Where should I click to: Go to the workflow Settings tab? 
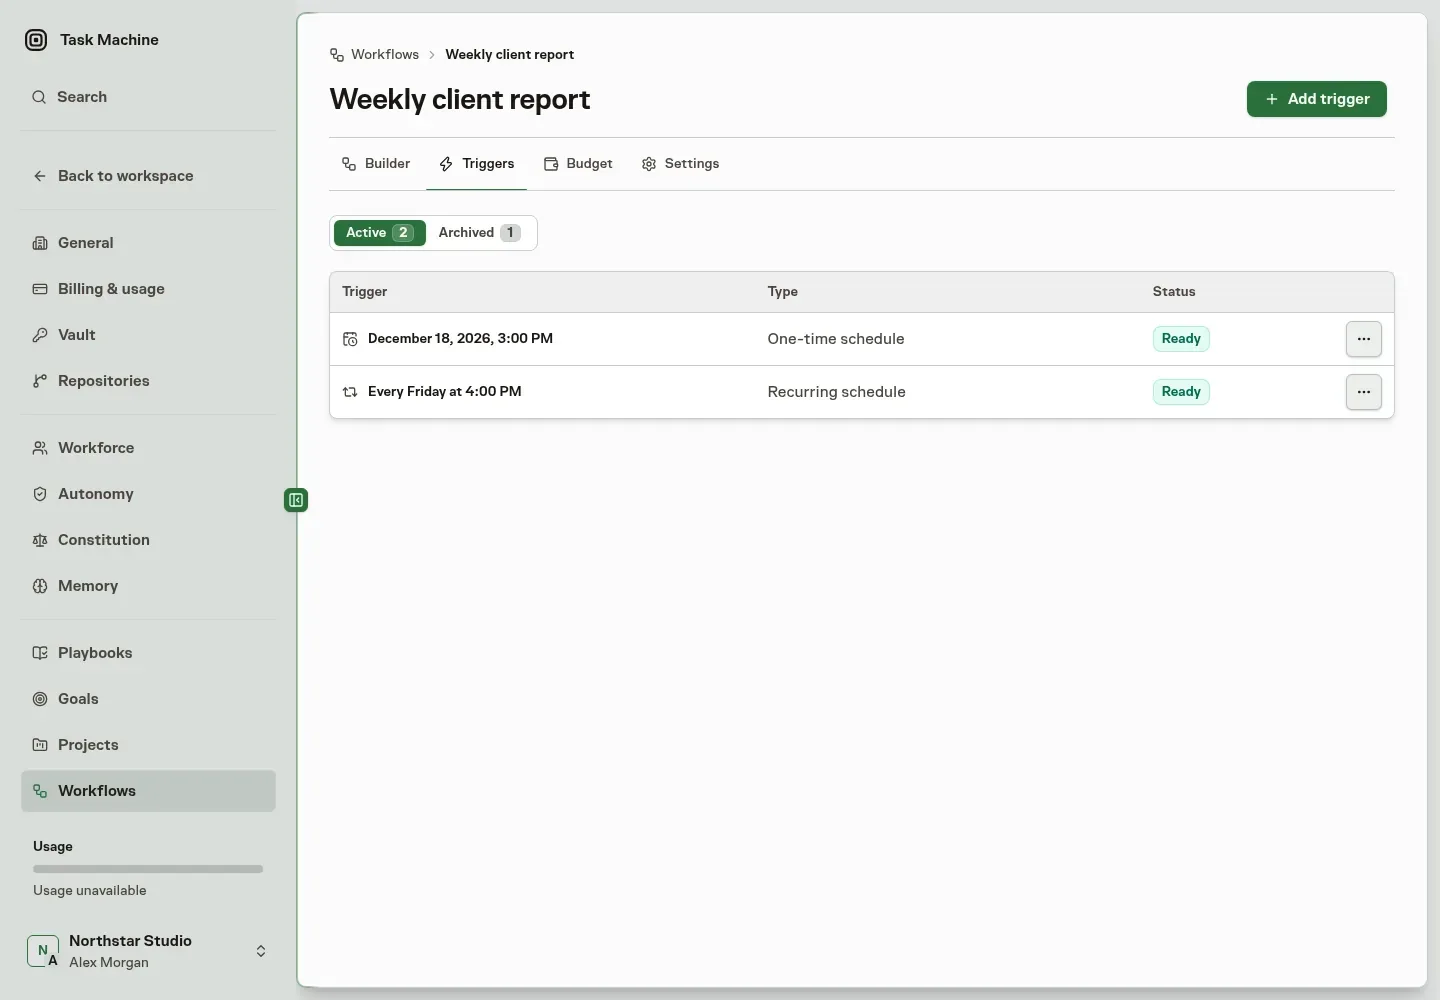[680, 164]
